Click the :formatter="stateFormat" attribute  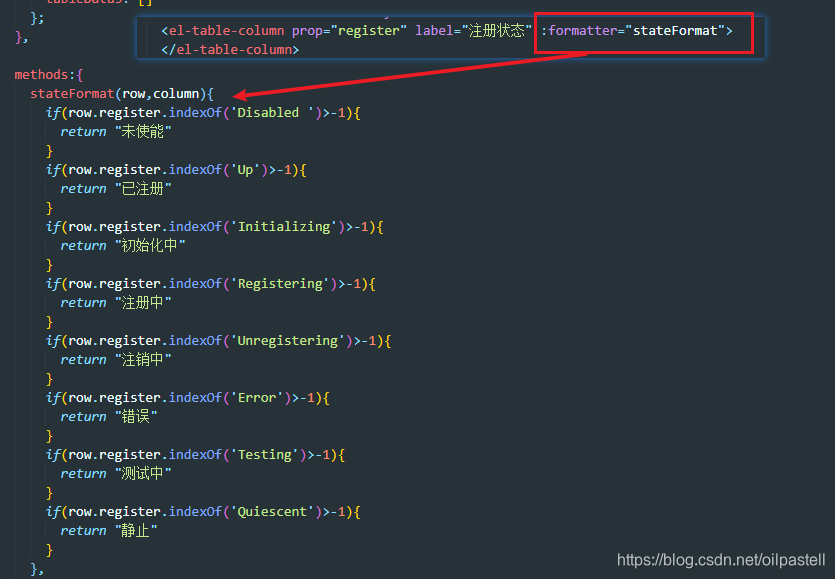tap(633, 31)
